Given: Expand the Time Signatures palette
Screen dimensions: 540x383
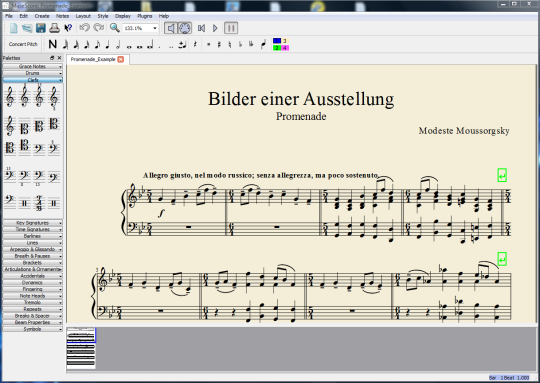Looking at the screenshot, I should pos(33,229).
